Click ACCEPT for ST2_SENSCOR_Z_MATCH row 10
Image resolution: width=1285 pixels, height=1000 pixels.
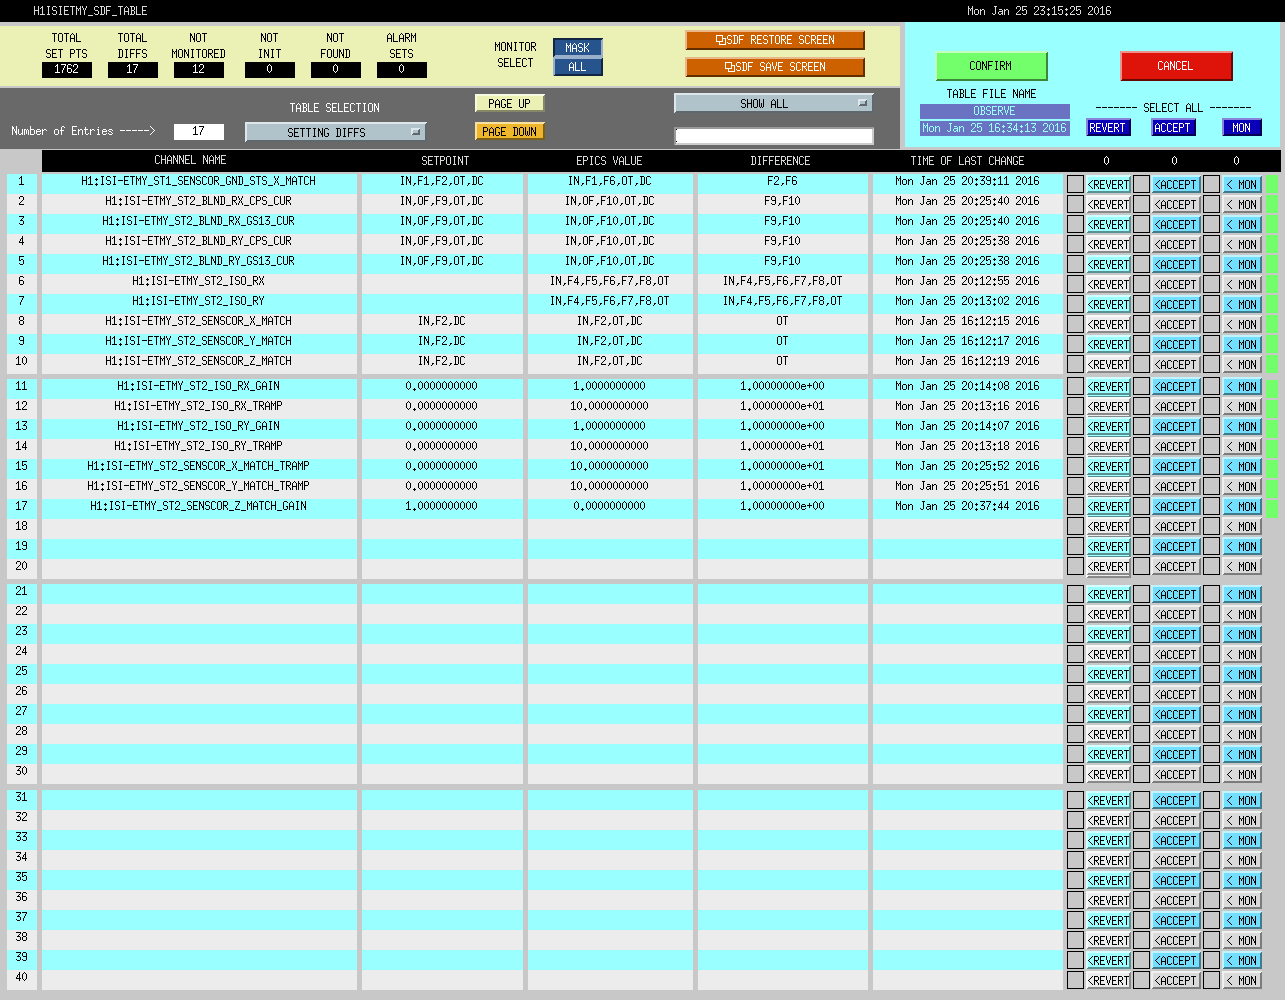[1177, 365]
